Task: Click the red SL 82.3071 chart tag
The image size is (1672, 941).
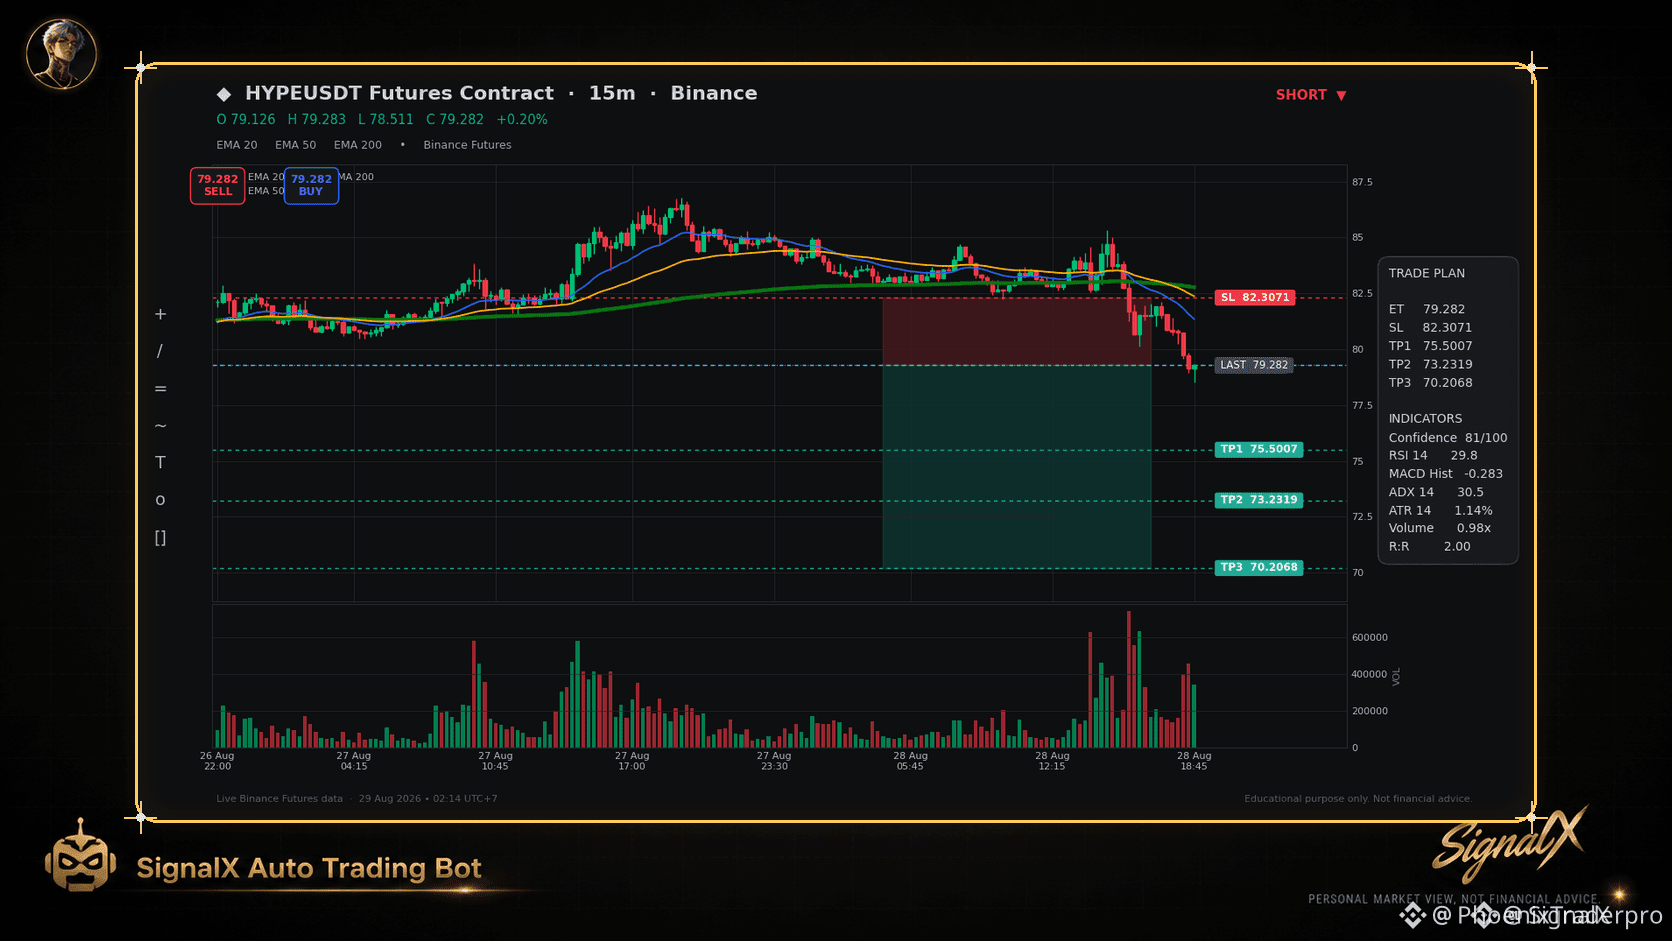Action: (1255, 297)
